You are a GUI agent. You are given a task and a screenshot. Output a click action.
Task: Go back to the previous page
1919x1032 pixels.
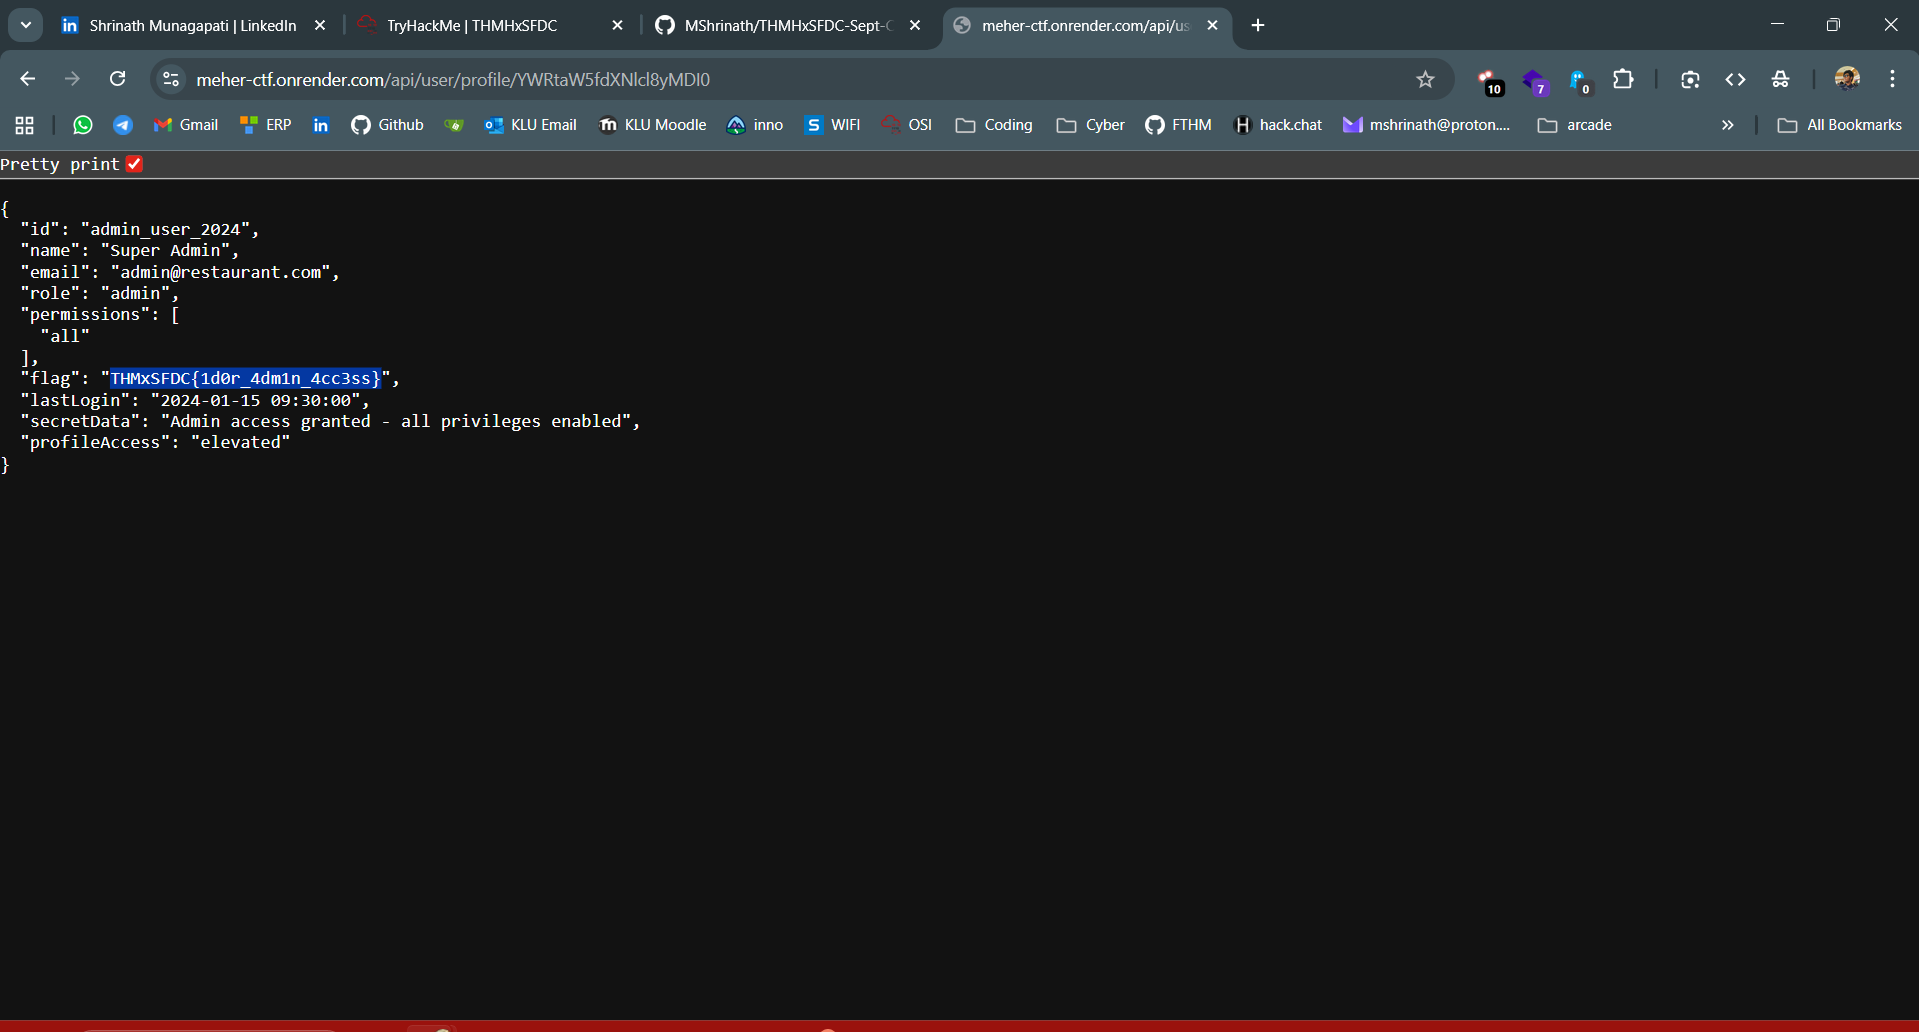tap(27, 79)
